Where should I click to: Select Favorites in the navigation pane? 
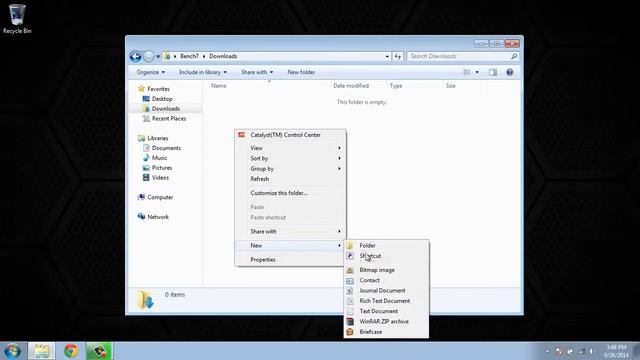click(x=154, y=89)
